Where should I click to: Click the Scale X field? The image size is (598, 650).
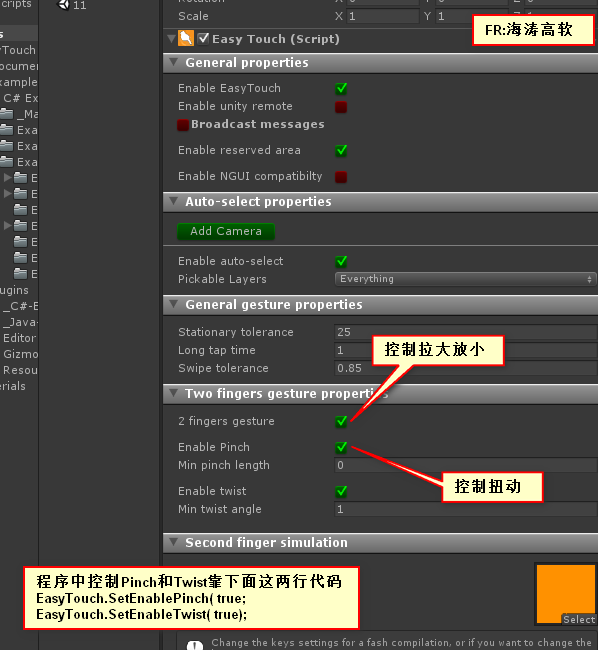click(383, 16)
